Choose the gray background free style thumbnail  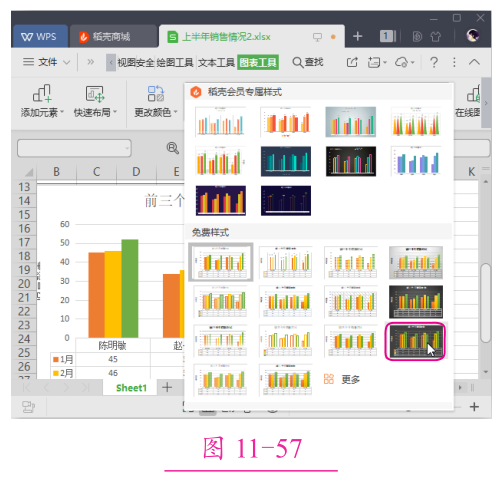coord(416,262)
